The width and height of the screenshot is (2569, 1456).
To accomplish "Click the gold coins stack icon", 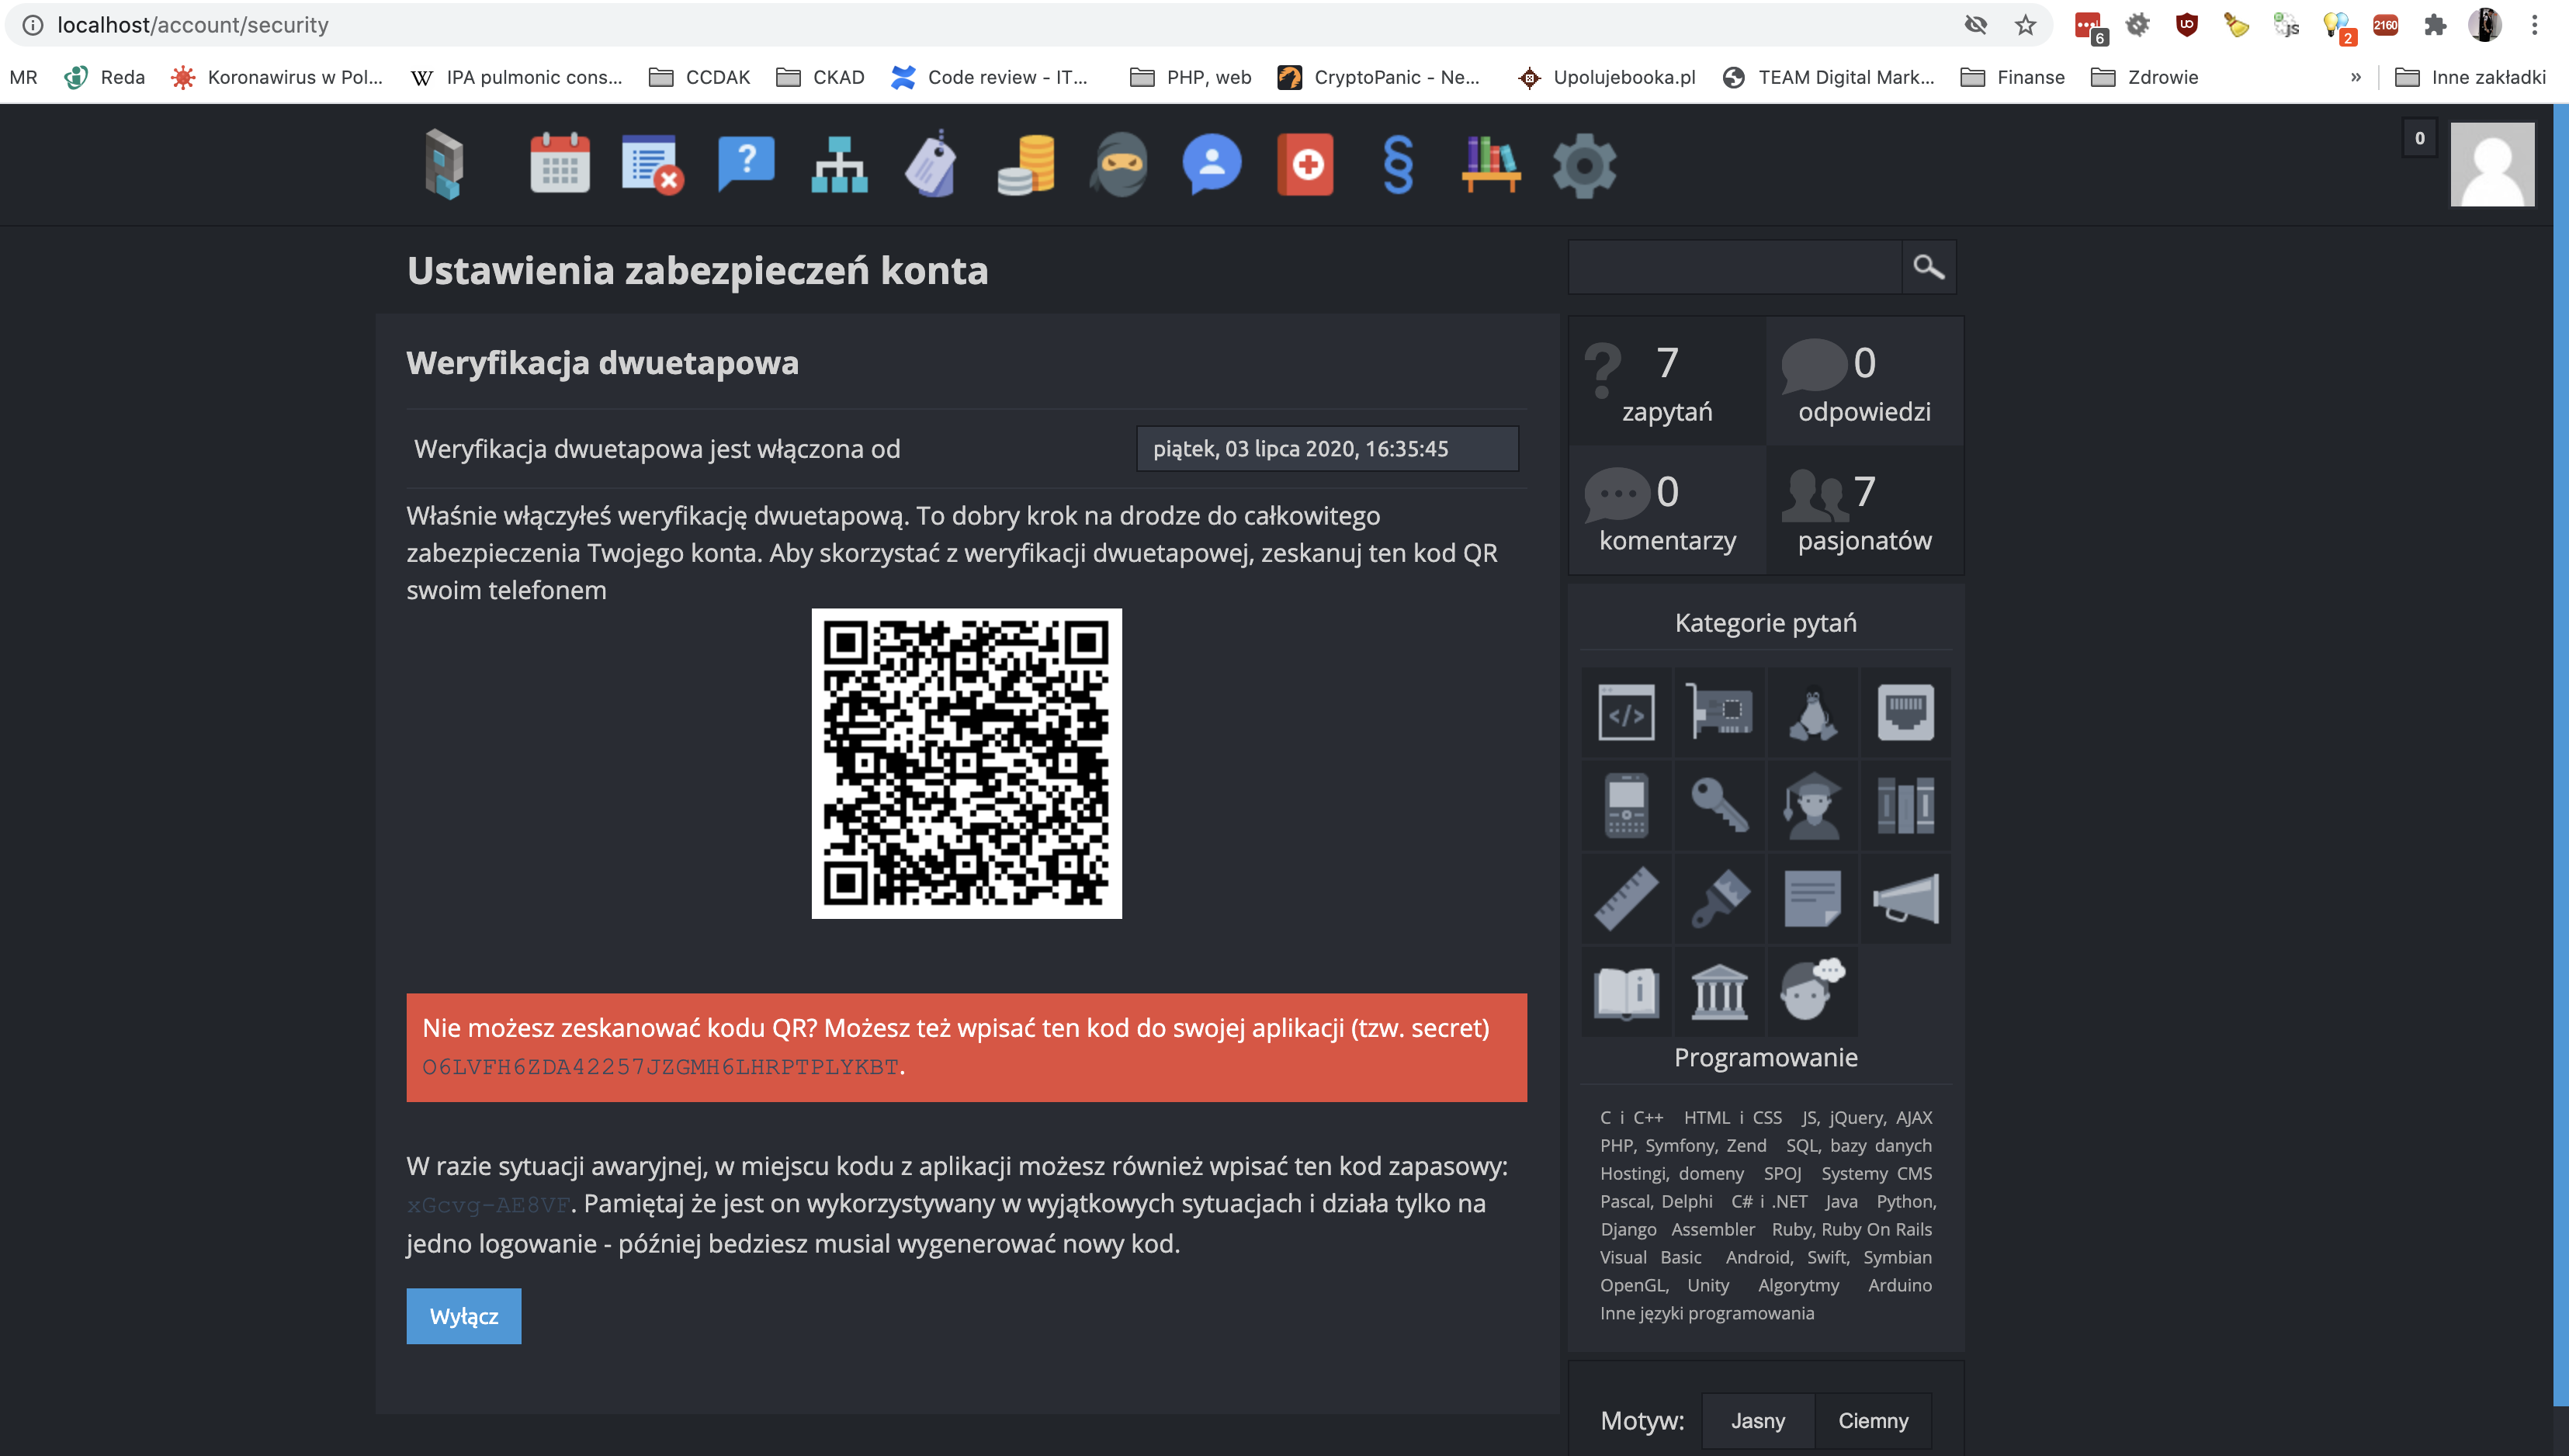I will (1026, 164).
